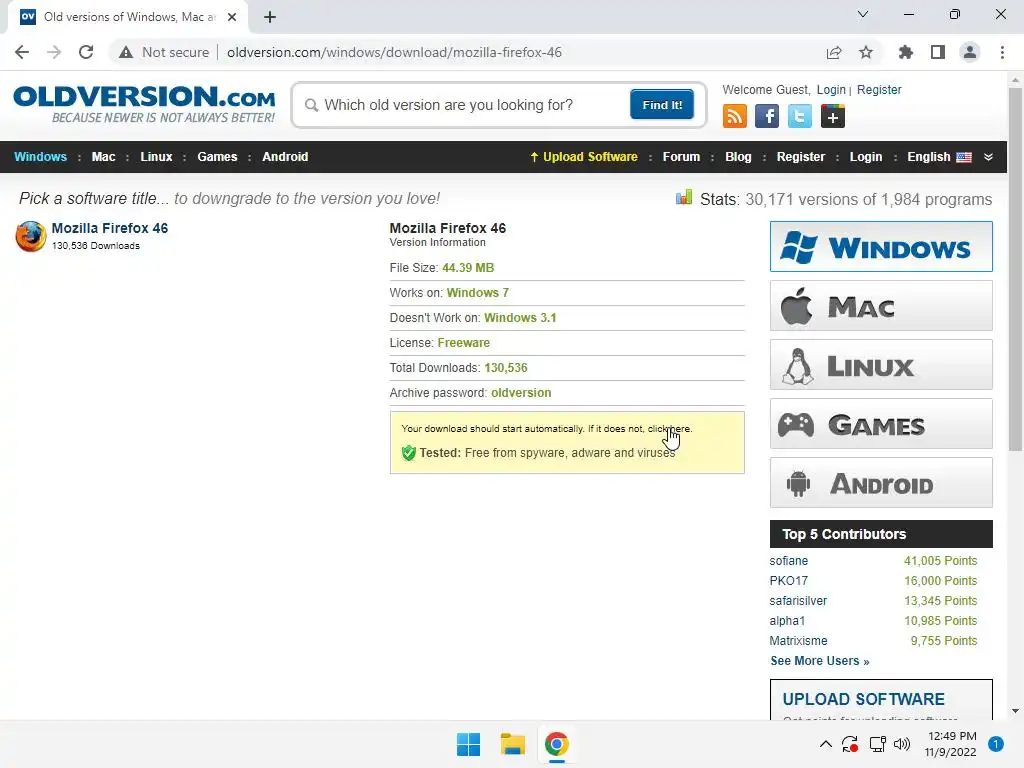Screen dimensions: 1024x768
Task: Click the Stats bar chart icon
Action: point(684,197)
